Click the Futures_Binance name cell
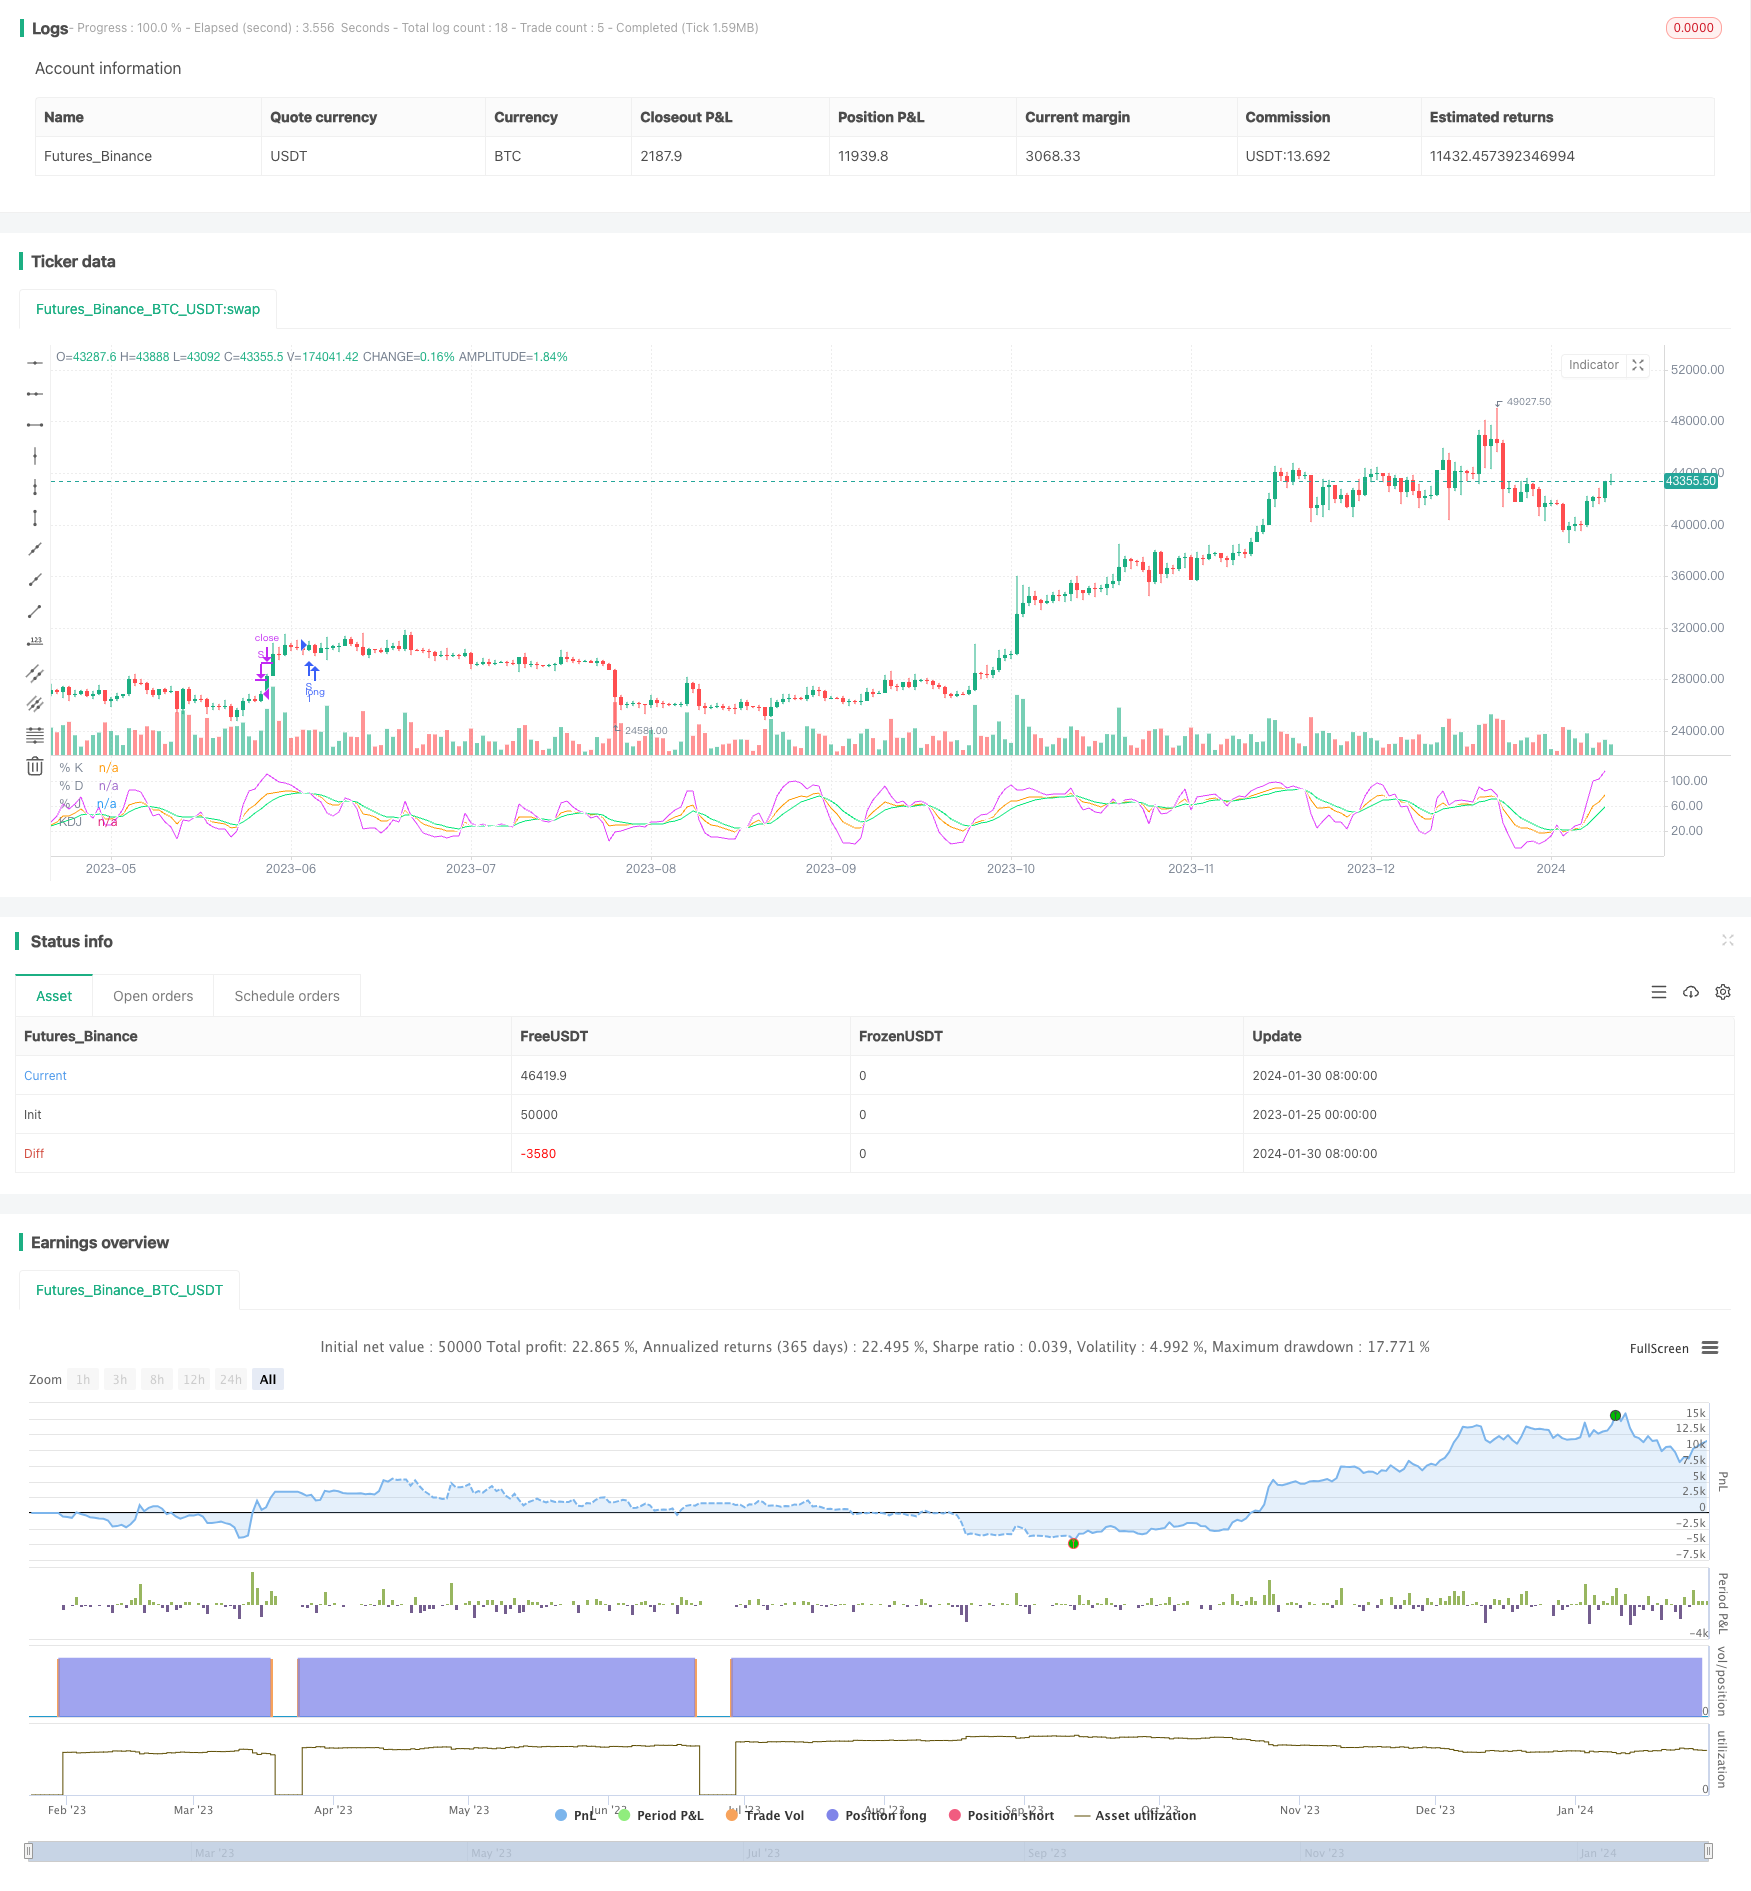Viewport: 1751px width, 1891px height. (98, 156)
